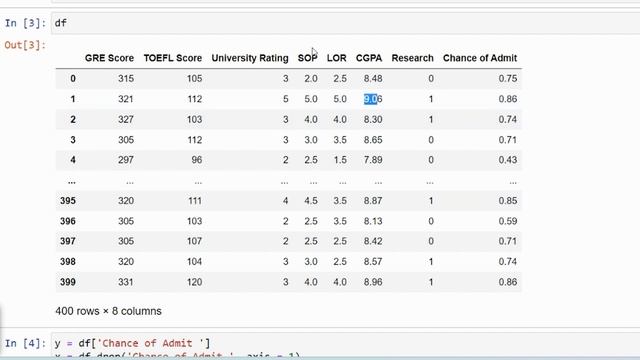Click TOEFL Score value 96 in row 4
This screenshot has height=360, width=640.
tap(197, 160)
